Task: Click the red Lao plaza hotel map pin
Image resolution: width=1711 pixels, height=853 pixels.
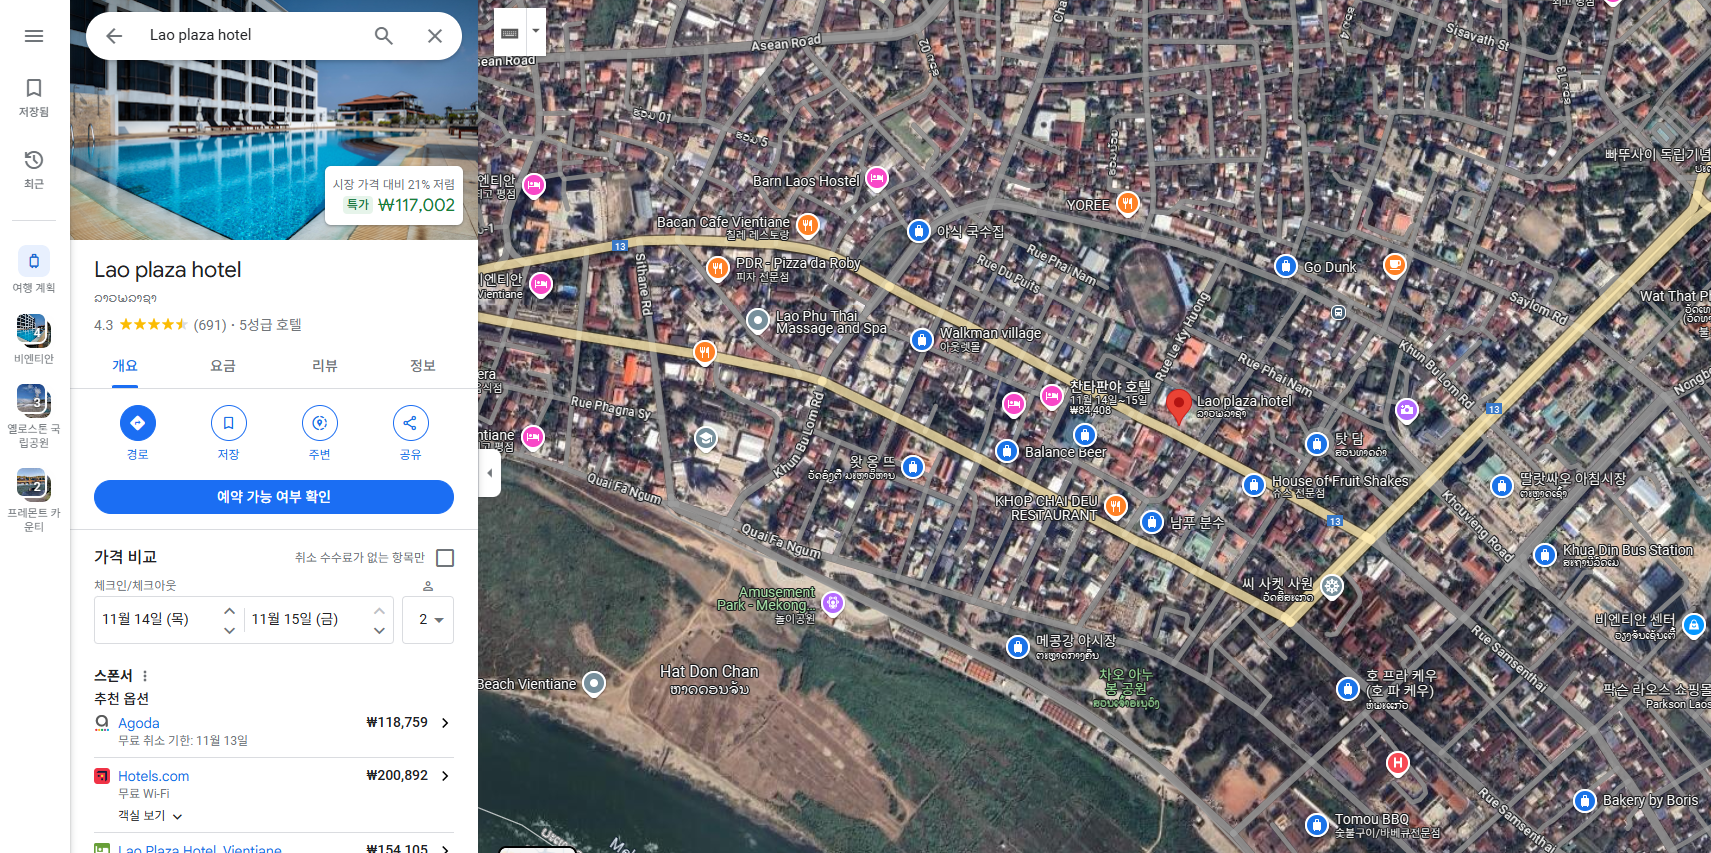Action: point(1179,407)
